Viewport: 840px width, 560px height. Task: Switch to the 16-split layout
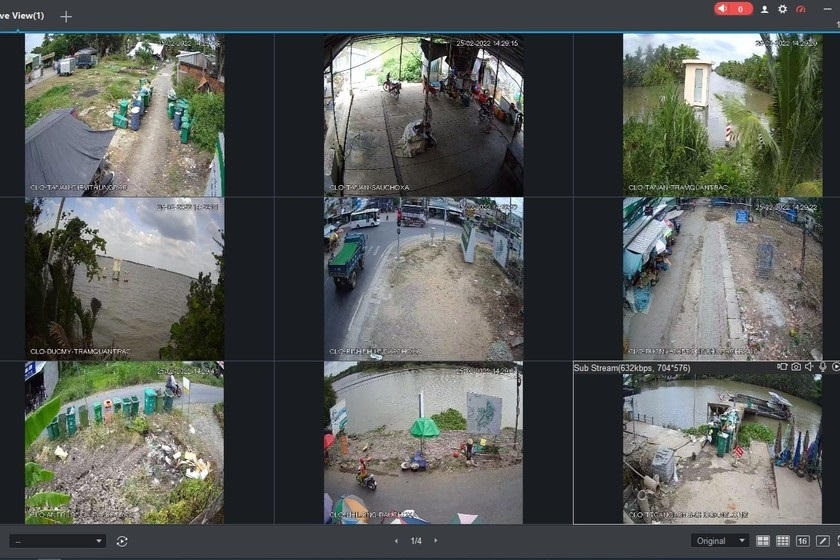click(x=802, y=541)
